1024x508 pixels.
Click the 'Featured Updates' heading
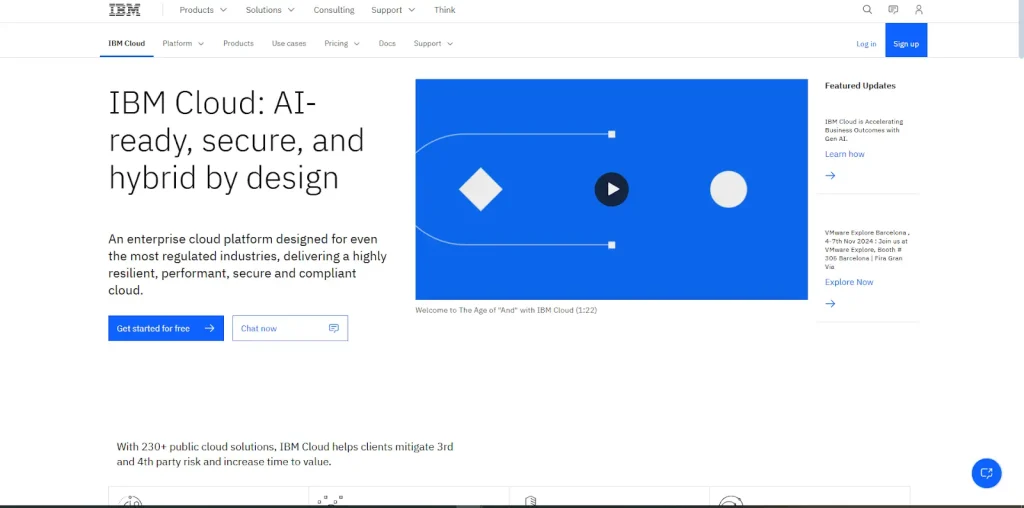860,86
